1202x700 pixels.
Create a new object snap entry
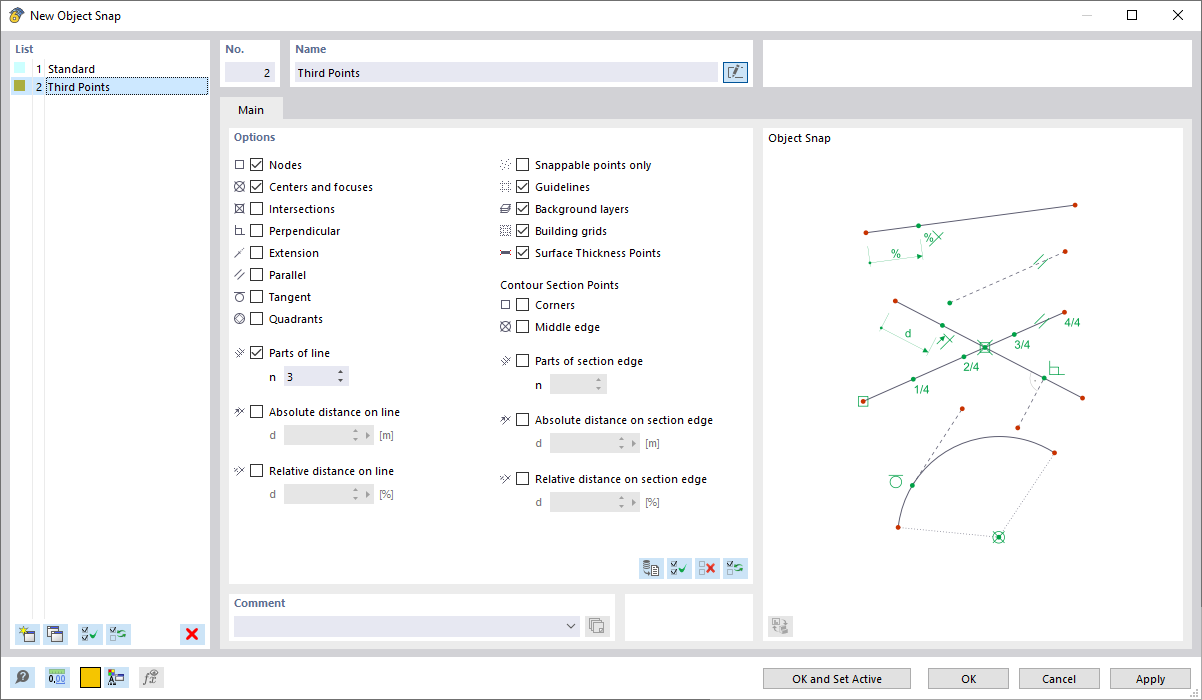(25, 634)
